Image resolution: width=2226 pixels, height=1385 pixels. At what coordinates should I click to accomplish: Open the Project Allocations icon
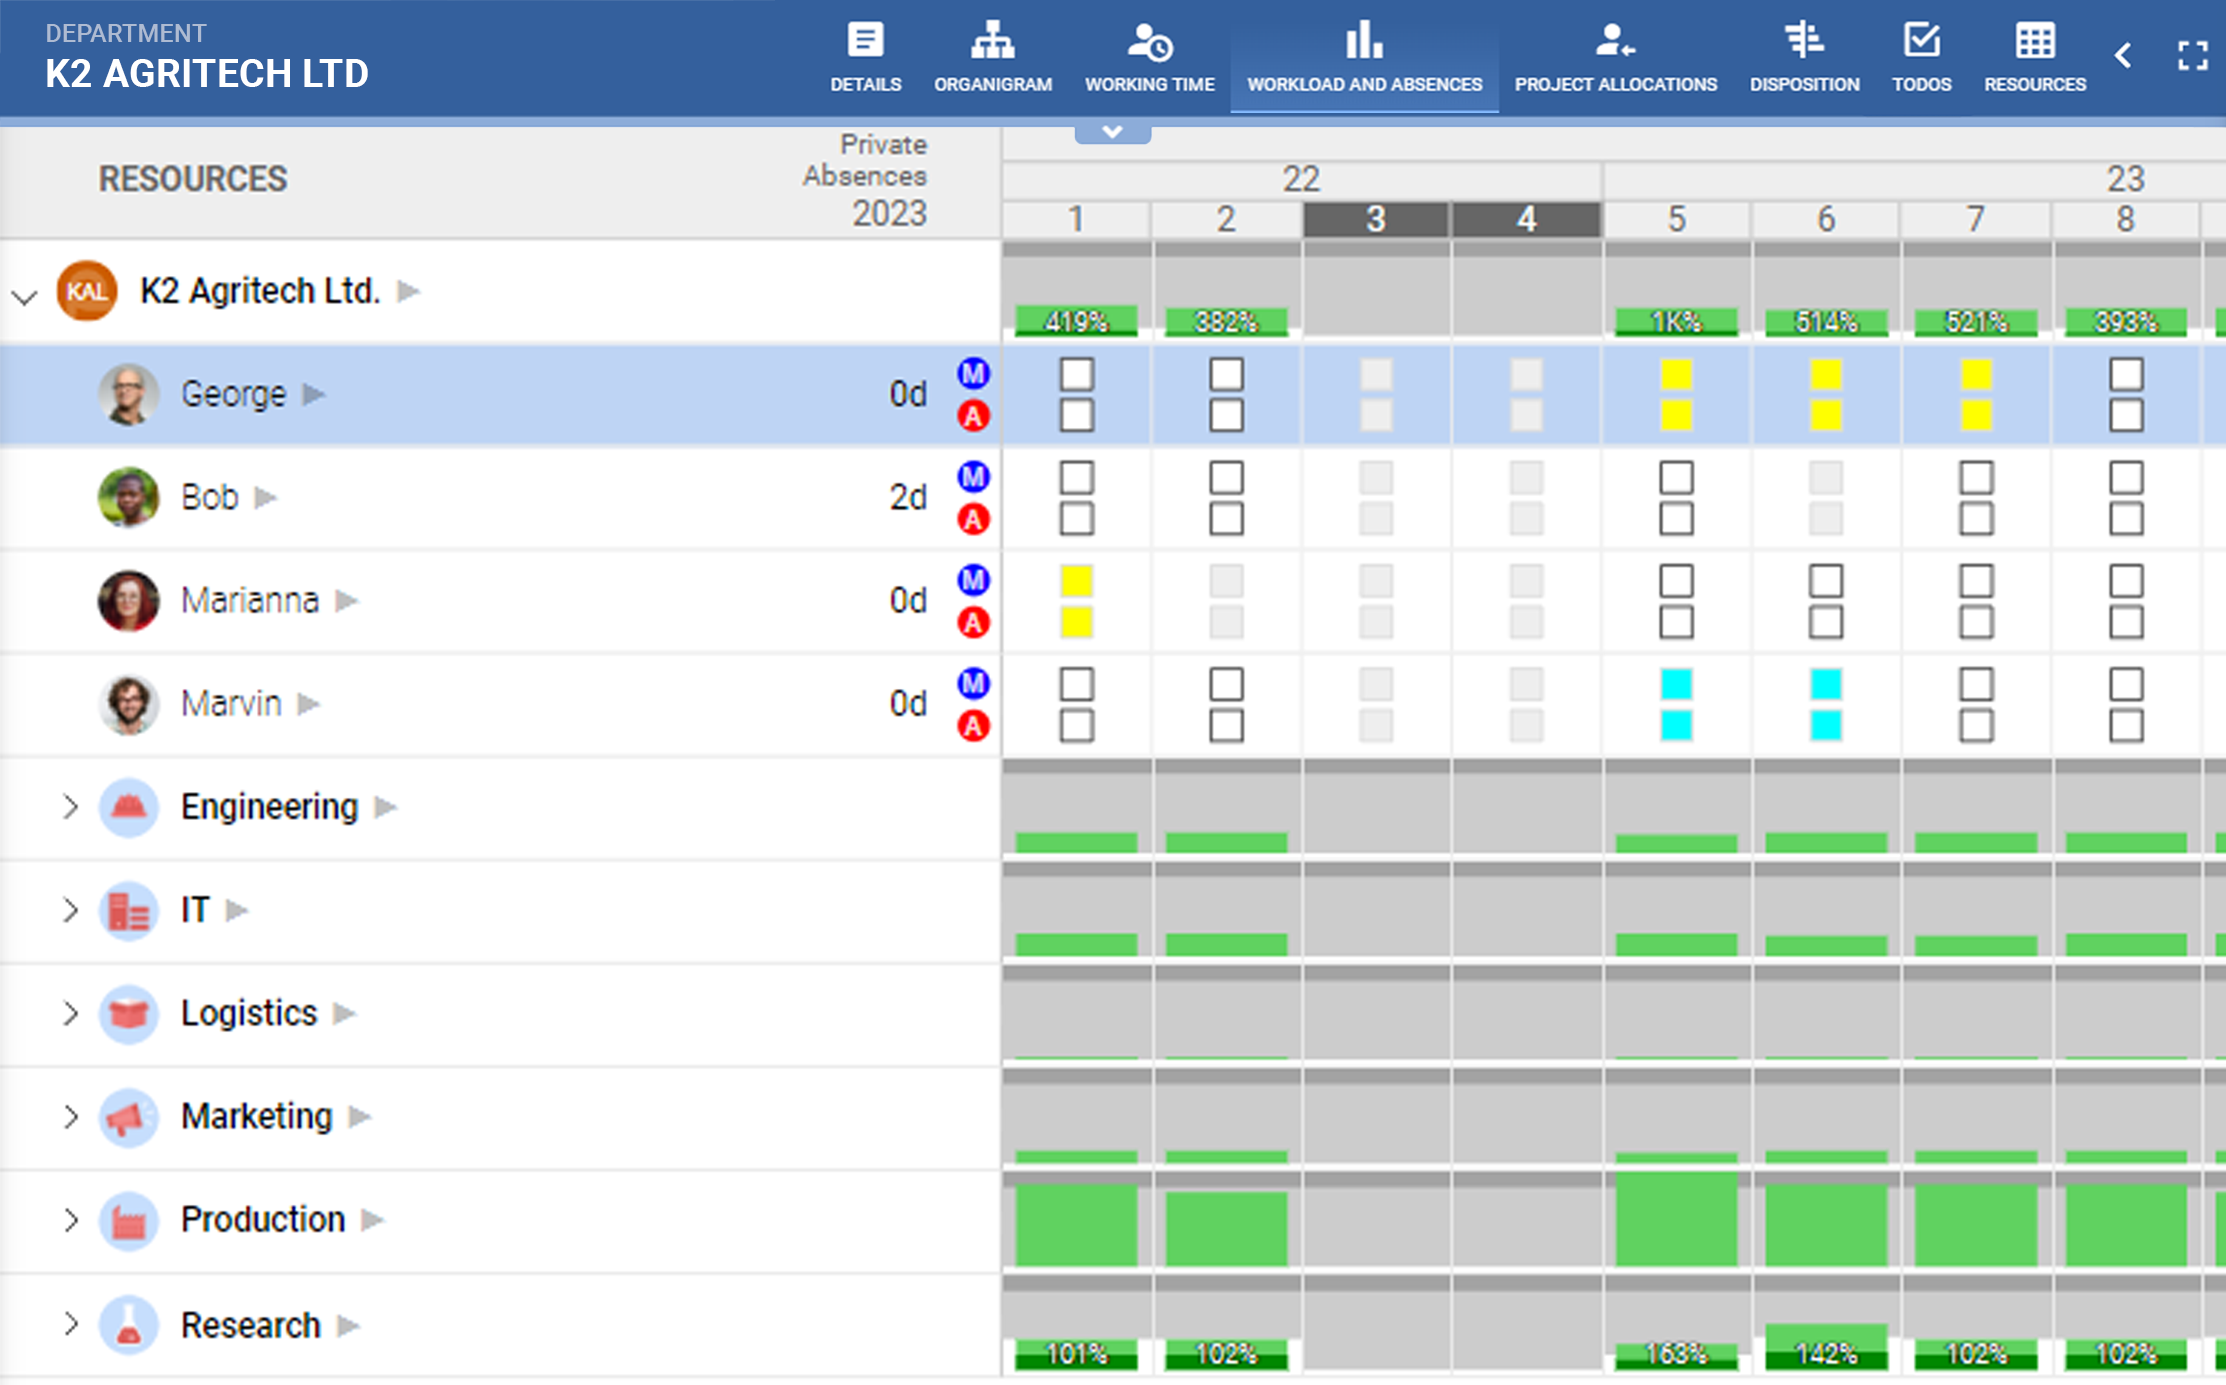click(x=1615, y=41)
